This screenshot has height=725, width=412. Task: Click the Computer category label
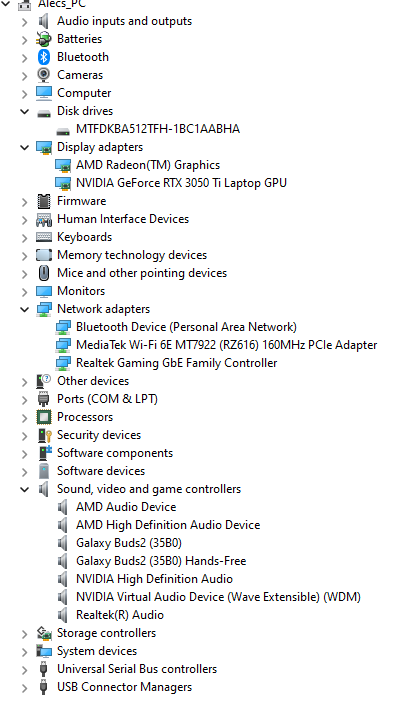pyautogui.click(x=84, y=93)
